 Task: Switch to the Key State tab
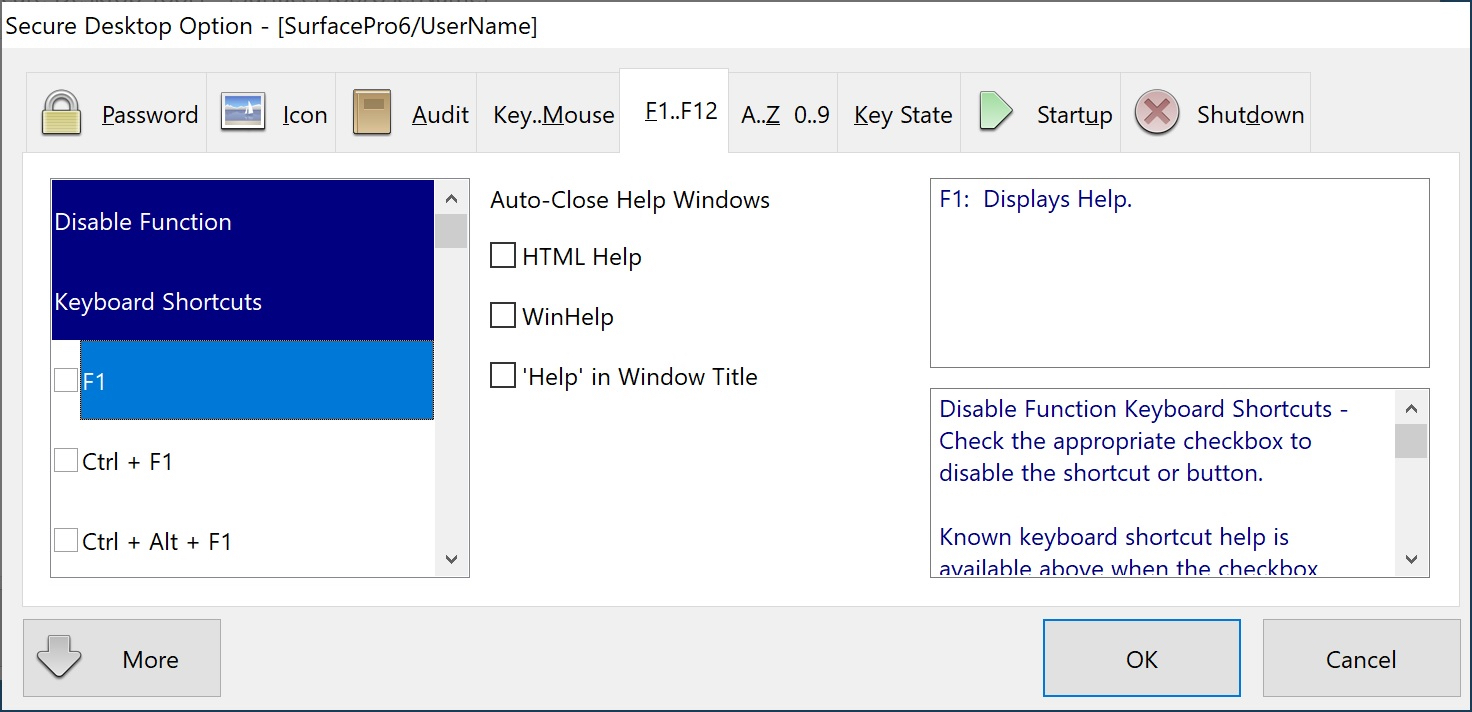901,114
